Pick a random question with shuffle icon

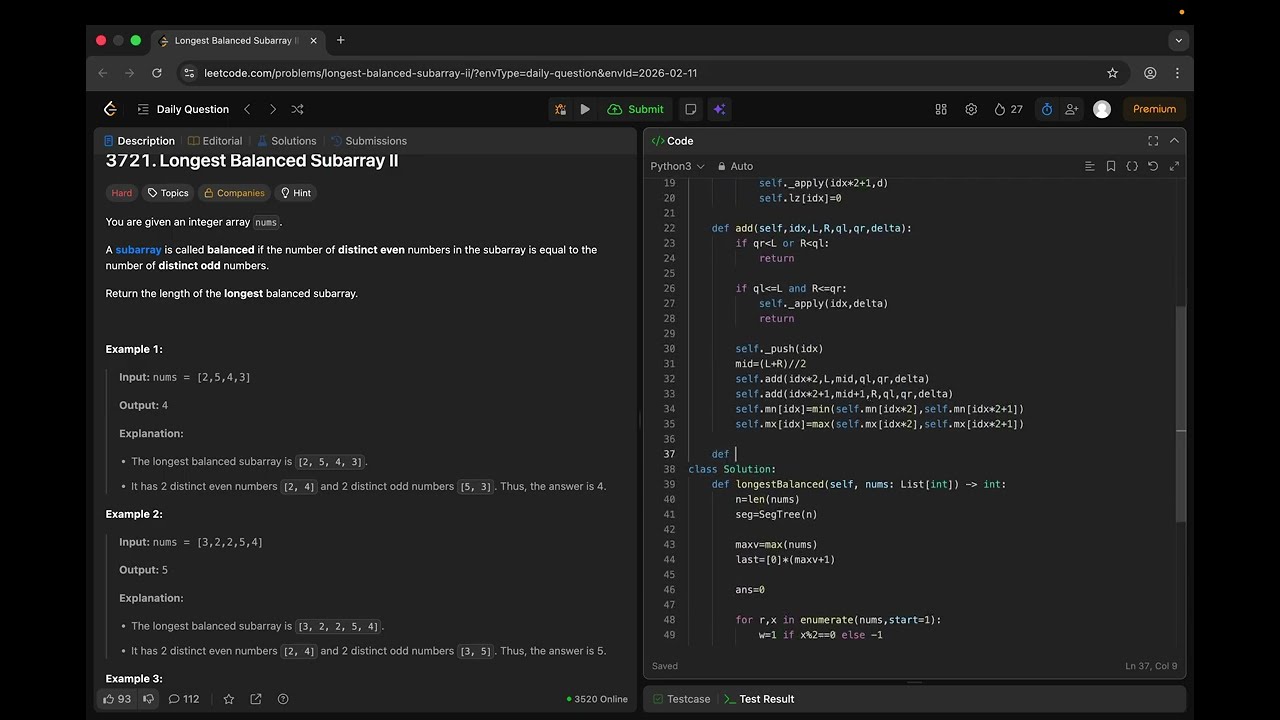(x=297, y=109)
